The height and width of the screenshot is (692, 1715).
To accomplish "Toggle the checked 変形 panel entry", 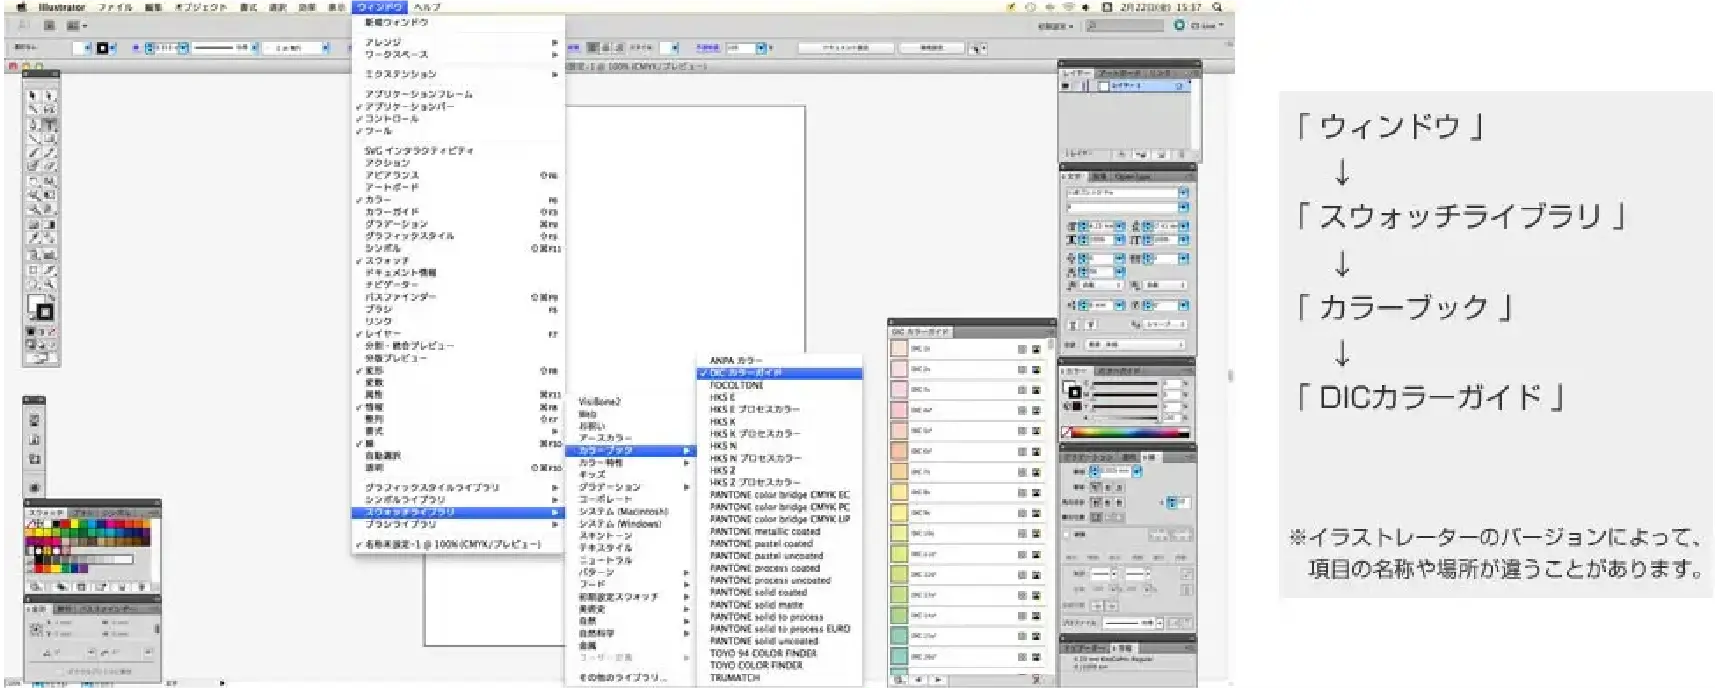I will [374, 371].
